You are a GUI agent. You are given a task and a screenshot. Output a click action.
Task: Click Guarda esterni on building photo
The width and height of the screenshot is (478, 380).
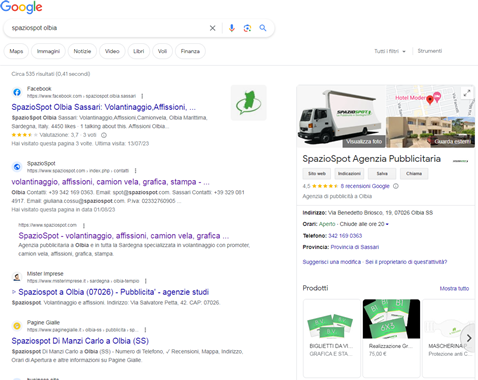(x=452, y=141)
